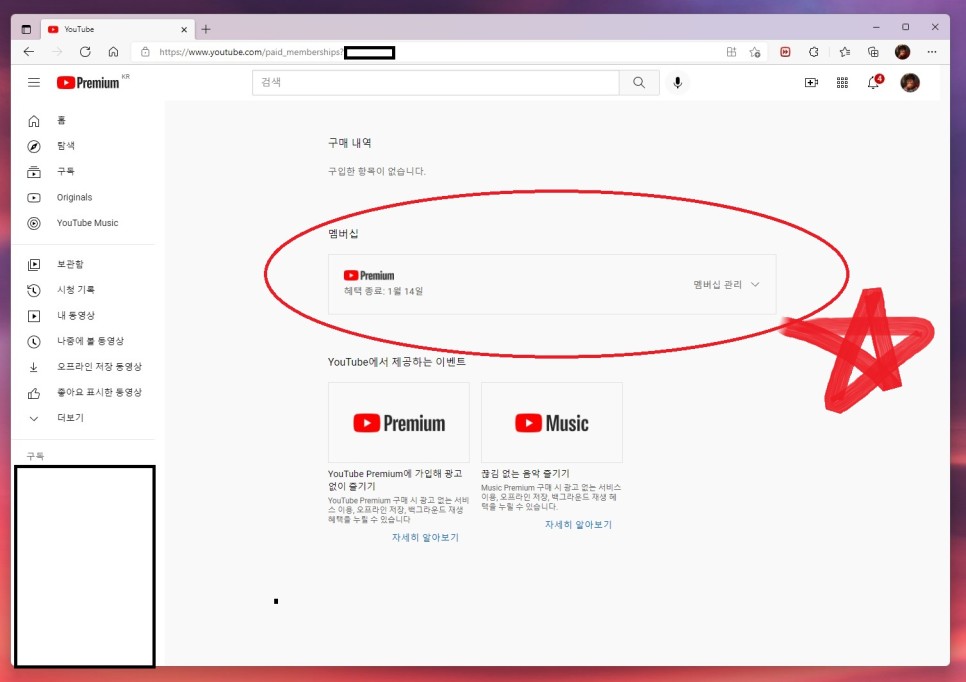This screenshot has width=966, height=682.
Task: Click the '멤버십' section heading
Action: click(x=343, y=233)
